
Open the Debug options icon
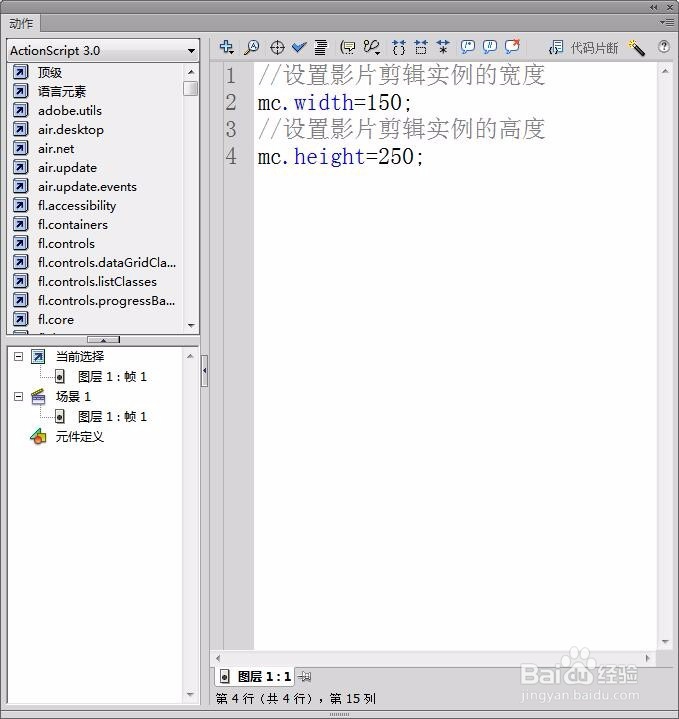pos(372,47)
